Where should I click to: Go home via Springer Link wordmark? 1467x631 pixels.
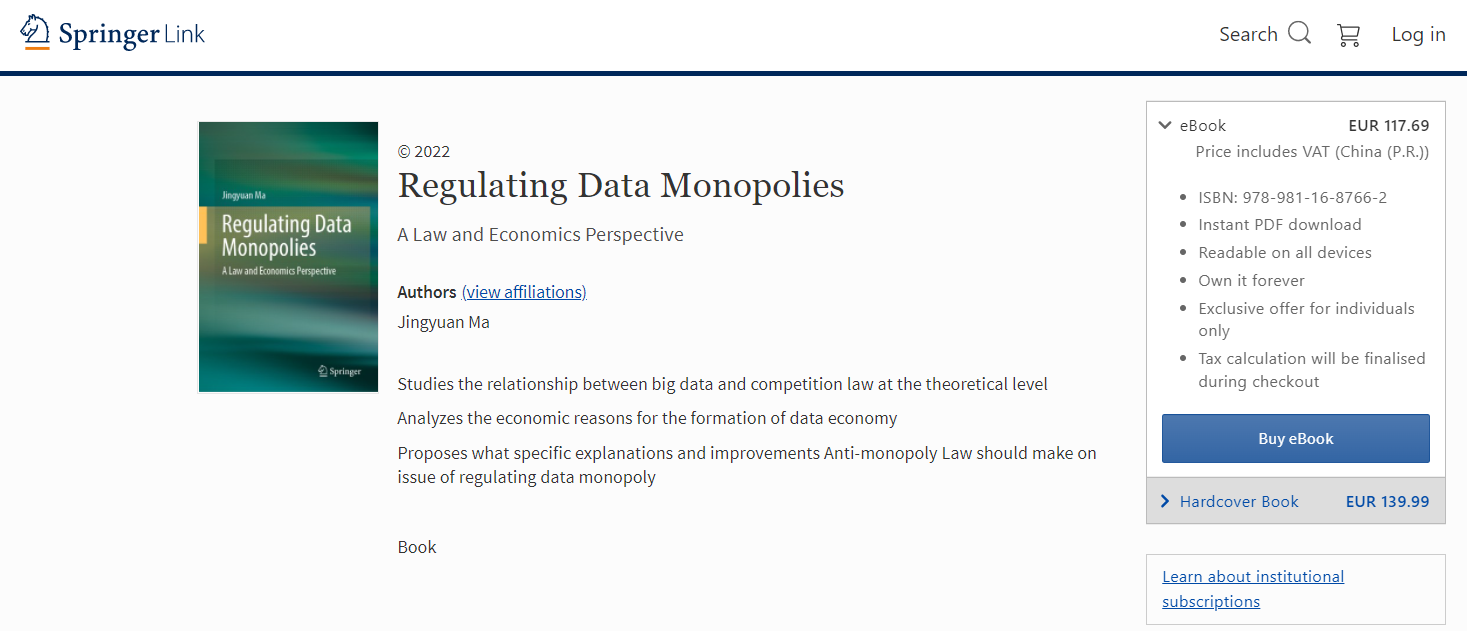coord(131,34)
